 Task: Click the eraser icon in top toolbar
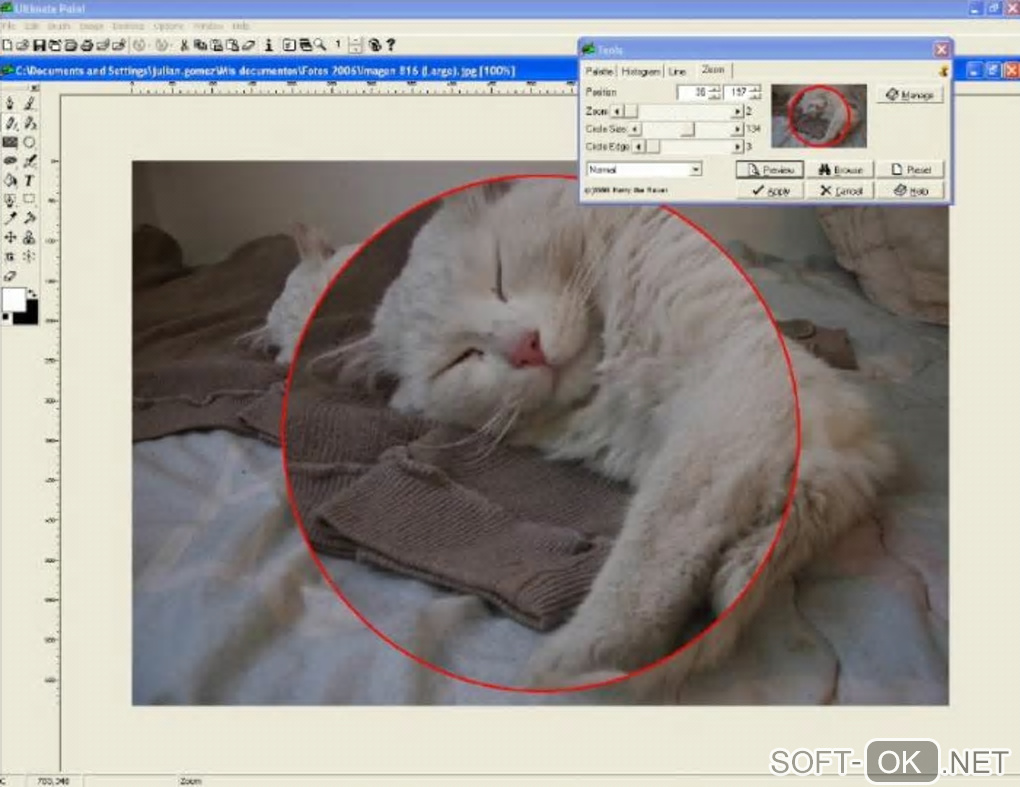(x=248, y=45)
